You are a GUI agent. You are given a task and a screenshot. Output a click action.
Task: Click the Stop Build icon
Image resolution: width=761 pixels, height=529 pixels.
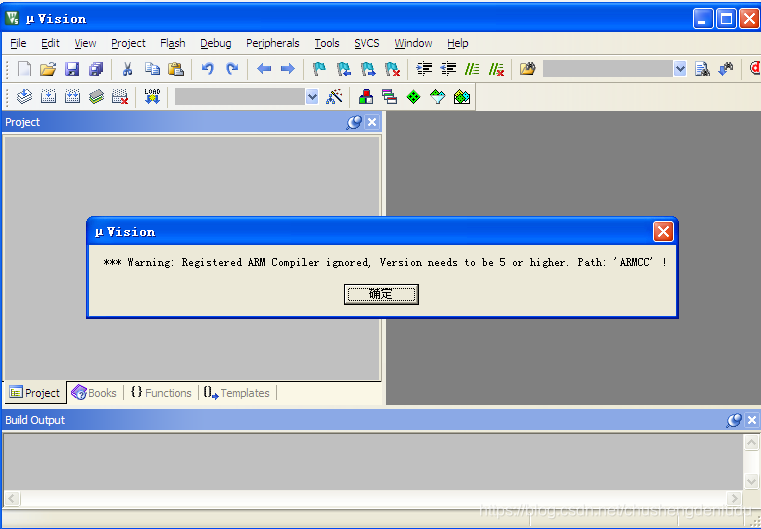click(120, 97)
